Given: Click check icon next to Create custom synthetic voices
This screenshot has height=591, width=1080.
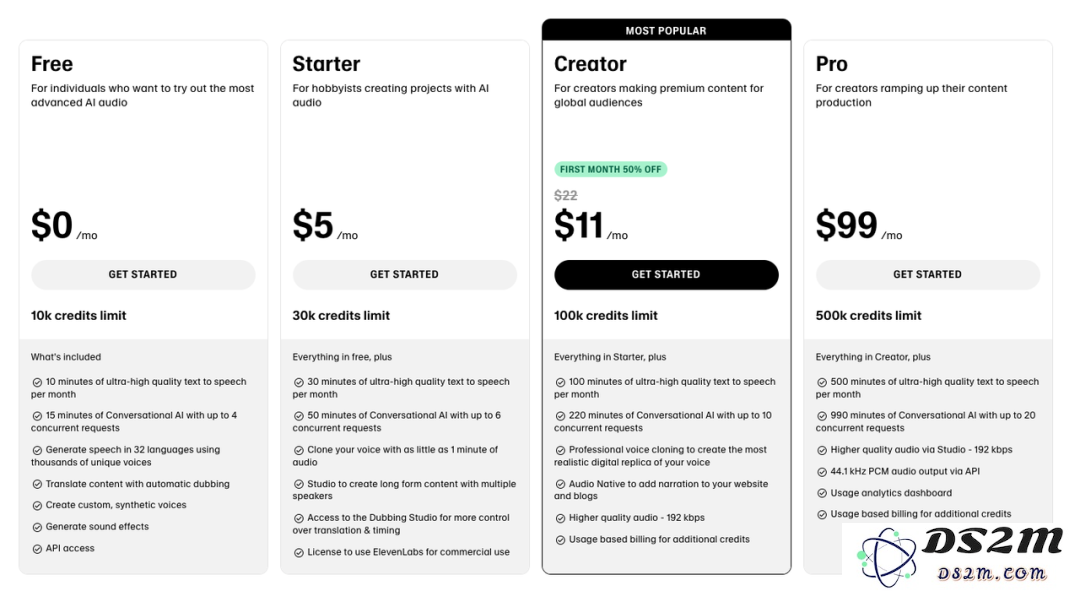Looking at the screenshot, I should coord(37,506).
